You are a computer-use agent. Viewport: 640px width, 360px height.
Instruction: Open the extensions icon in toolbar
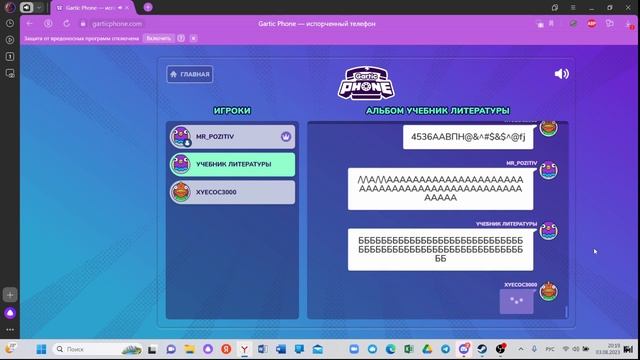pyautogui.click(x=610, y=23)
